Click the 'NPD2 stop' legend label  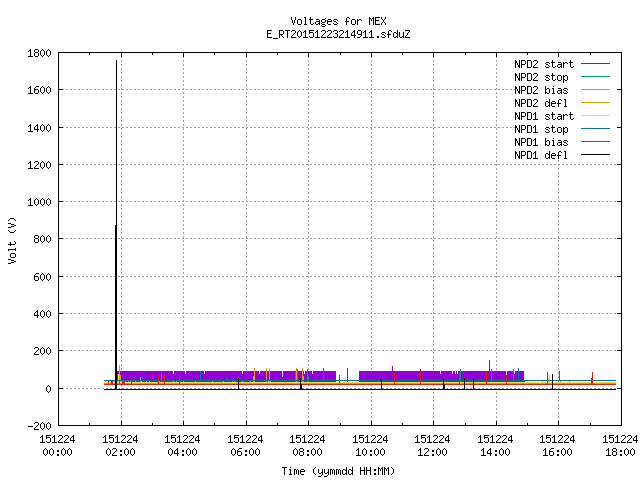[541, 77]
